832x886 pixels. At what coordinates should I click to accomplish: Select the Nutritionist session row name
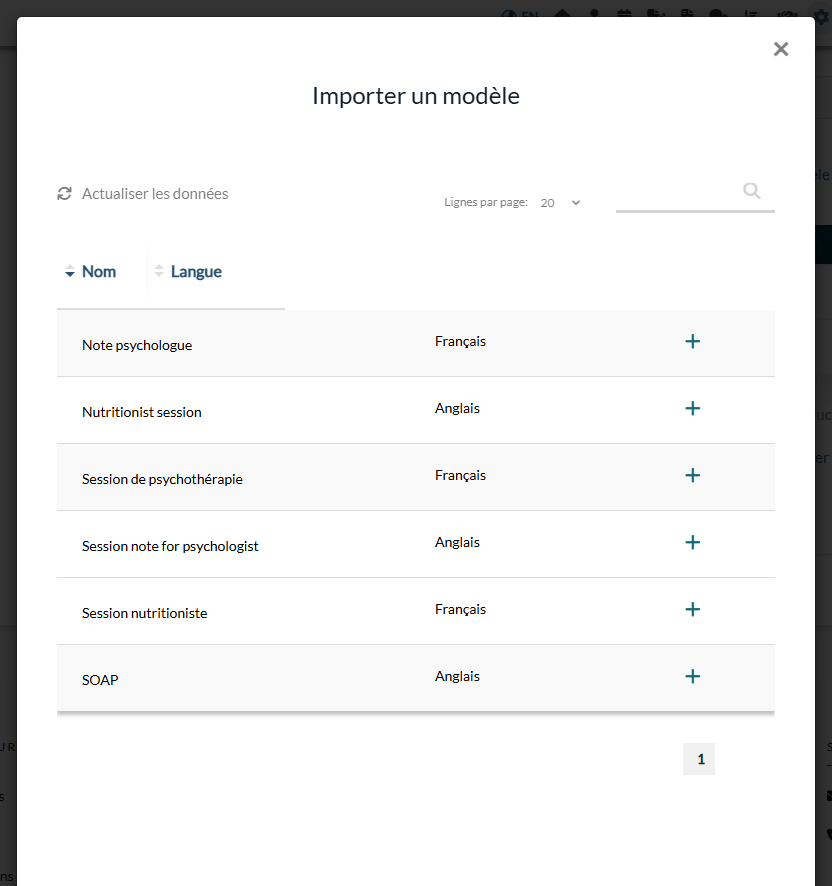coord(141,412)
